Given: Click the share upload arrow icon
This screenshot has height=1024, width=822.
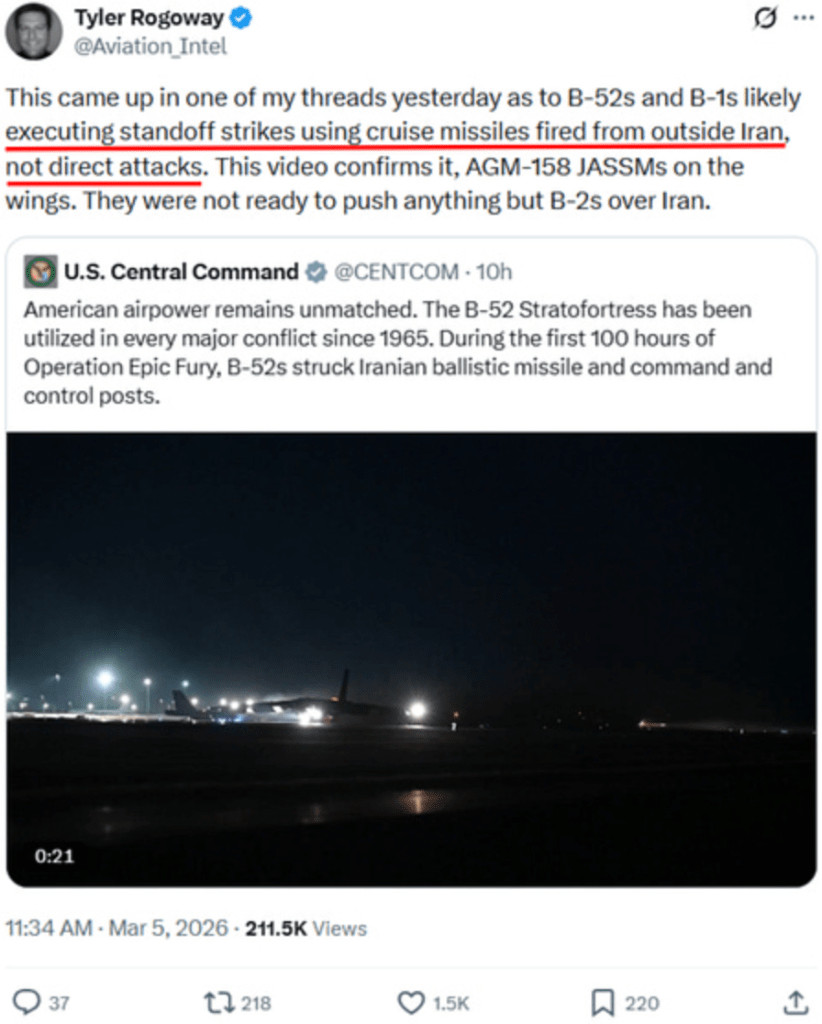Looking at the screenshot, I should click(795, 1001).
